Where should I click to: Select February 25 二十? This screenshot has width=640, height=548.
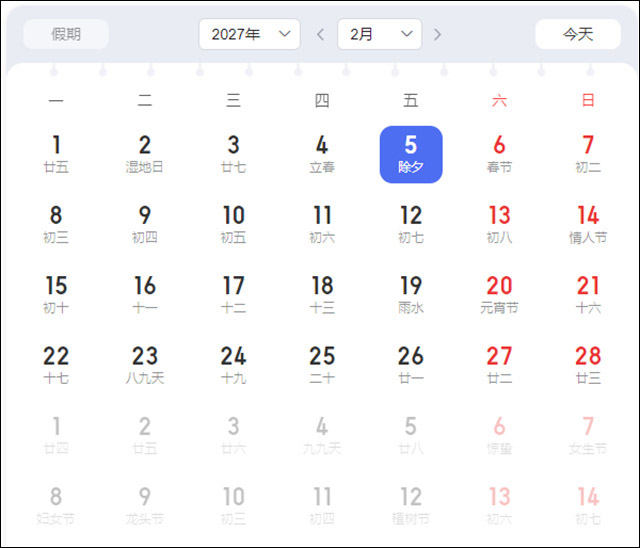pyautogui.click(x=322, y=366)
